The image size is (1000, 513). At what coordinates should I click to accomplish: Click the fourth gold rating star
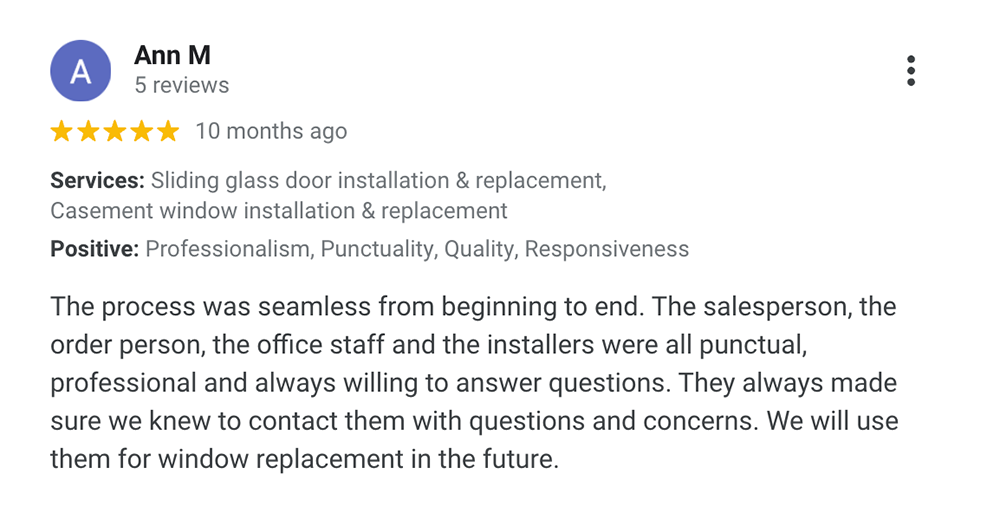[142, 131]
